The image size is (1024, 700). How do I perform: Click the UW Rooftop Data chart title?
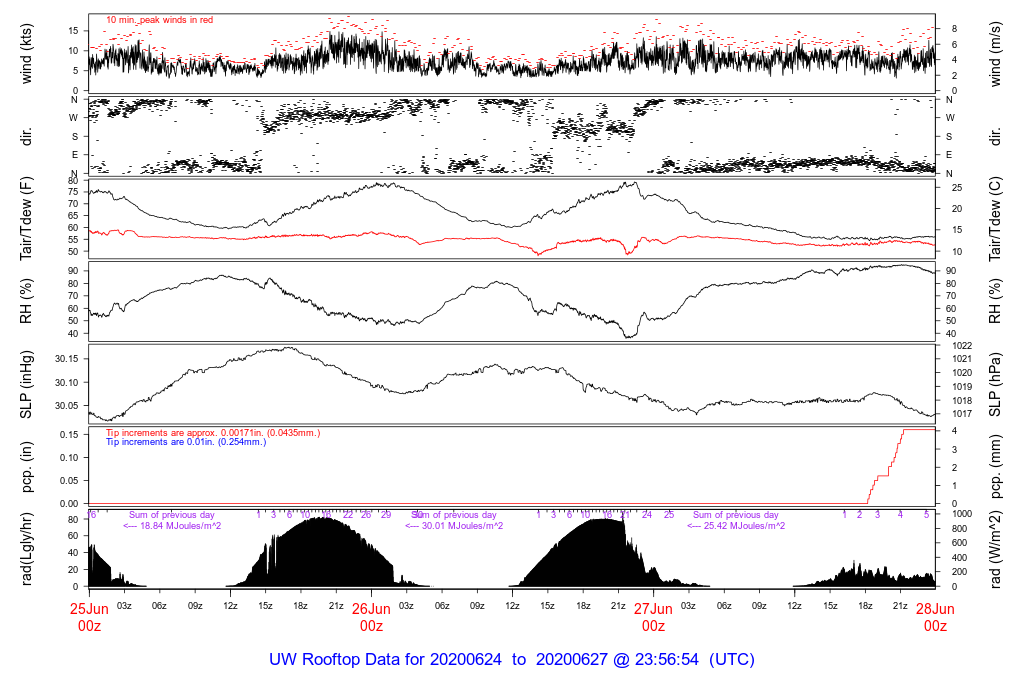512,660
